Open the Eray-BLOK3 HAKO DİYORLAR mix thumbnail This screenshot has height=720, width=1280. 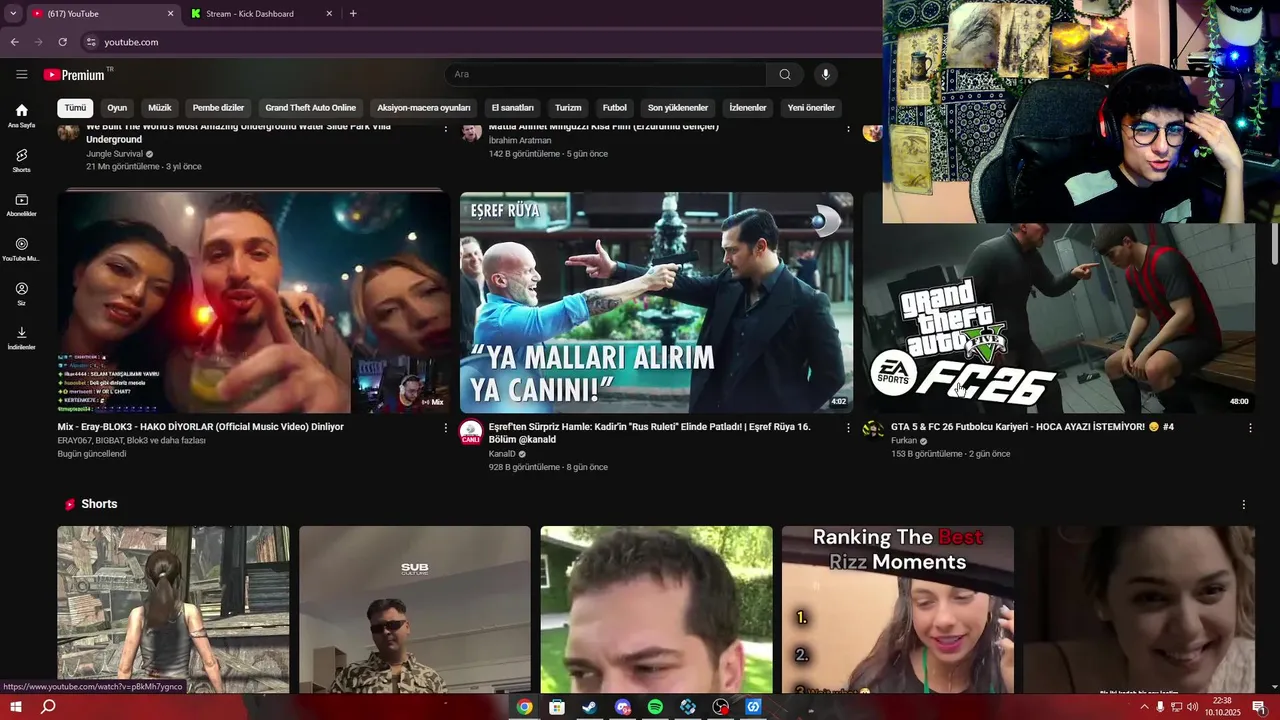tap(254, 302)
